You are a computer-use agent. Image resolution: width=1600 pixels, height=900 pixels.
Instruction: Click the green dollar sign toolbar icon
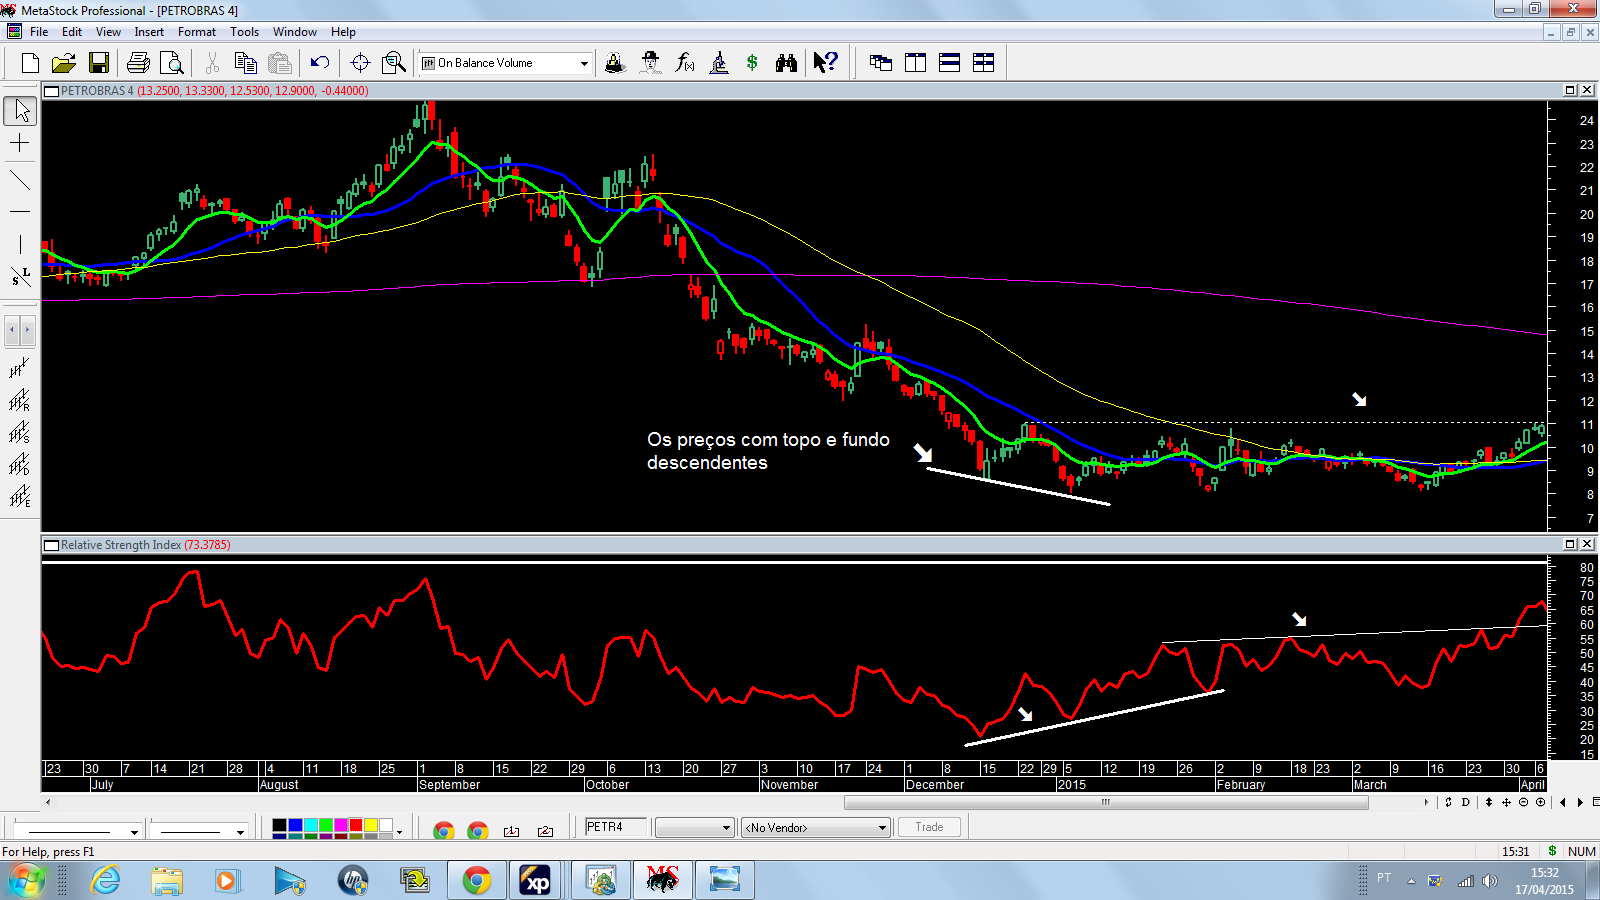(752, 63)
